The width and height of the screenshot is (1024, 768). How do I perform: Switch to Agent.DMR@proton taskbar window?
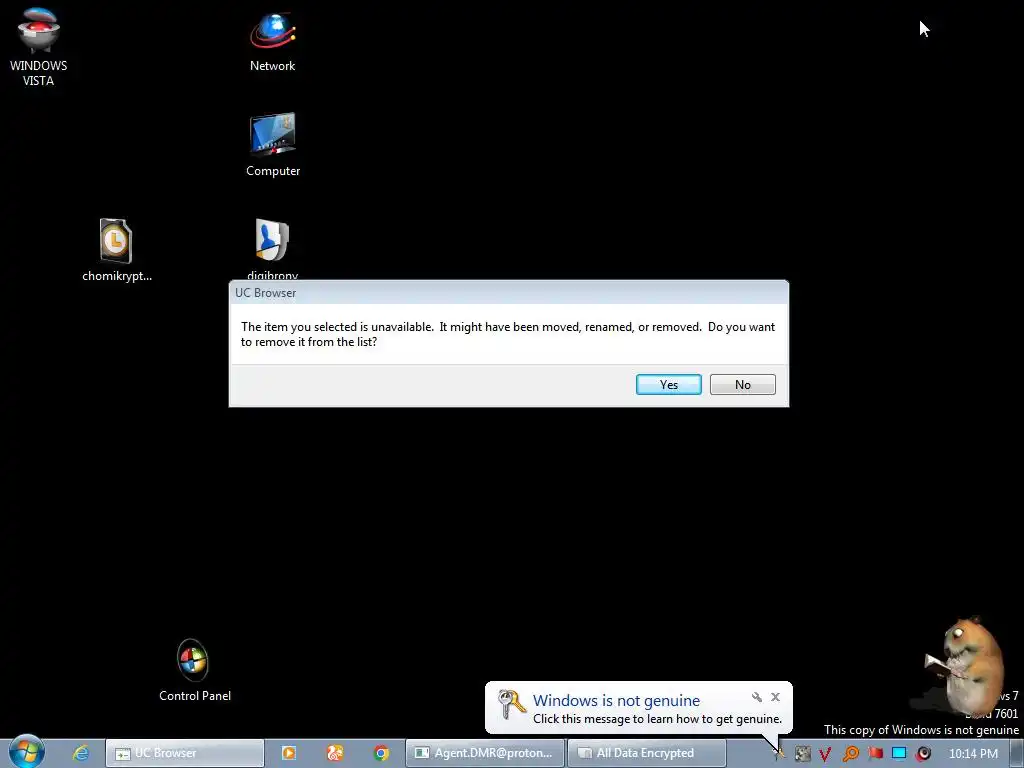point(485,753)
